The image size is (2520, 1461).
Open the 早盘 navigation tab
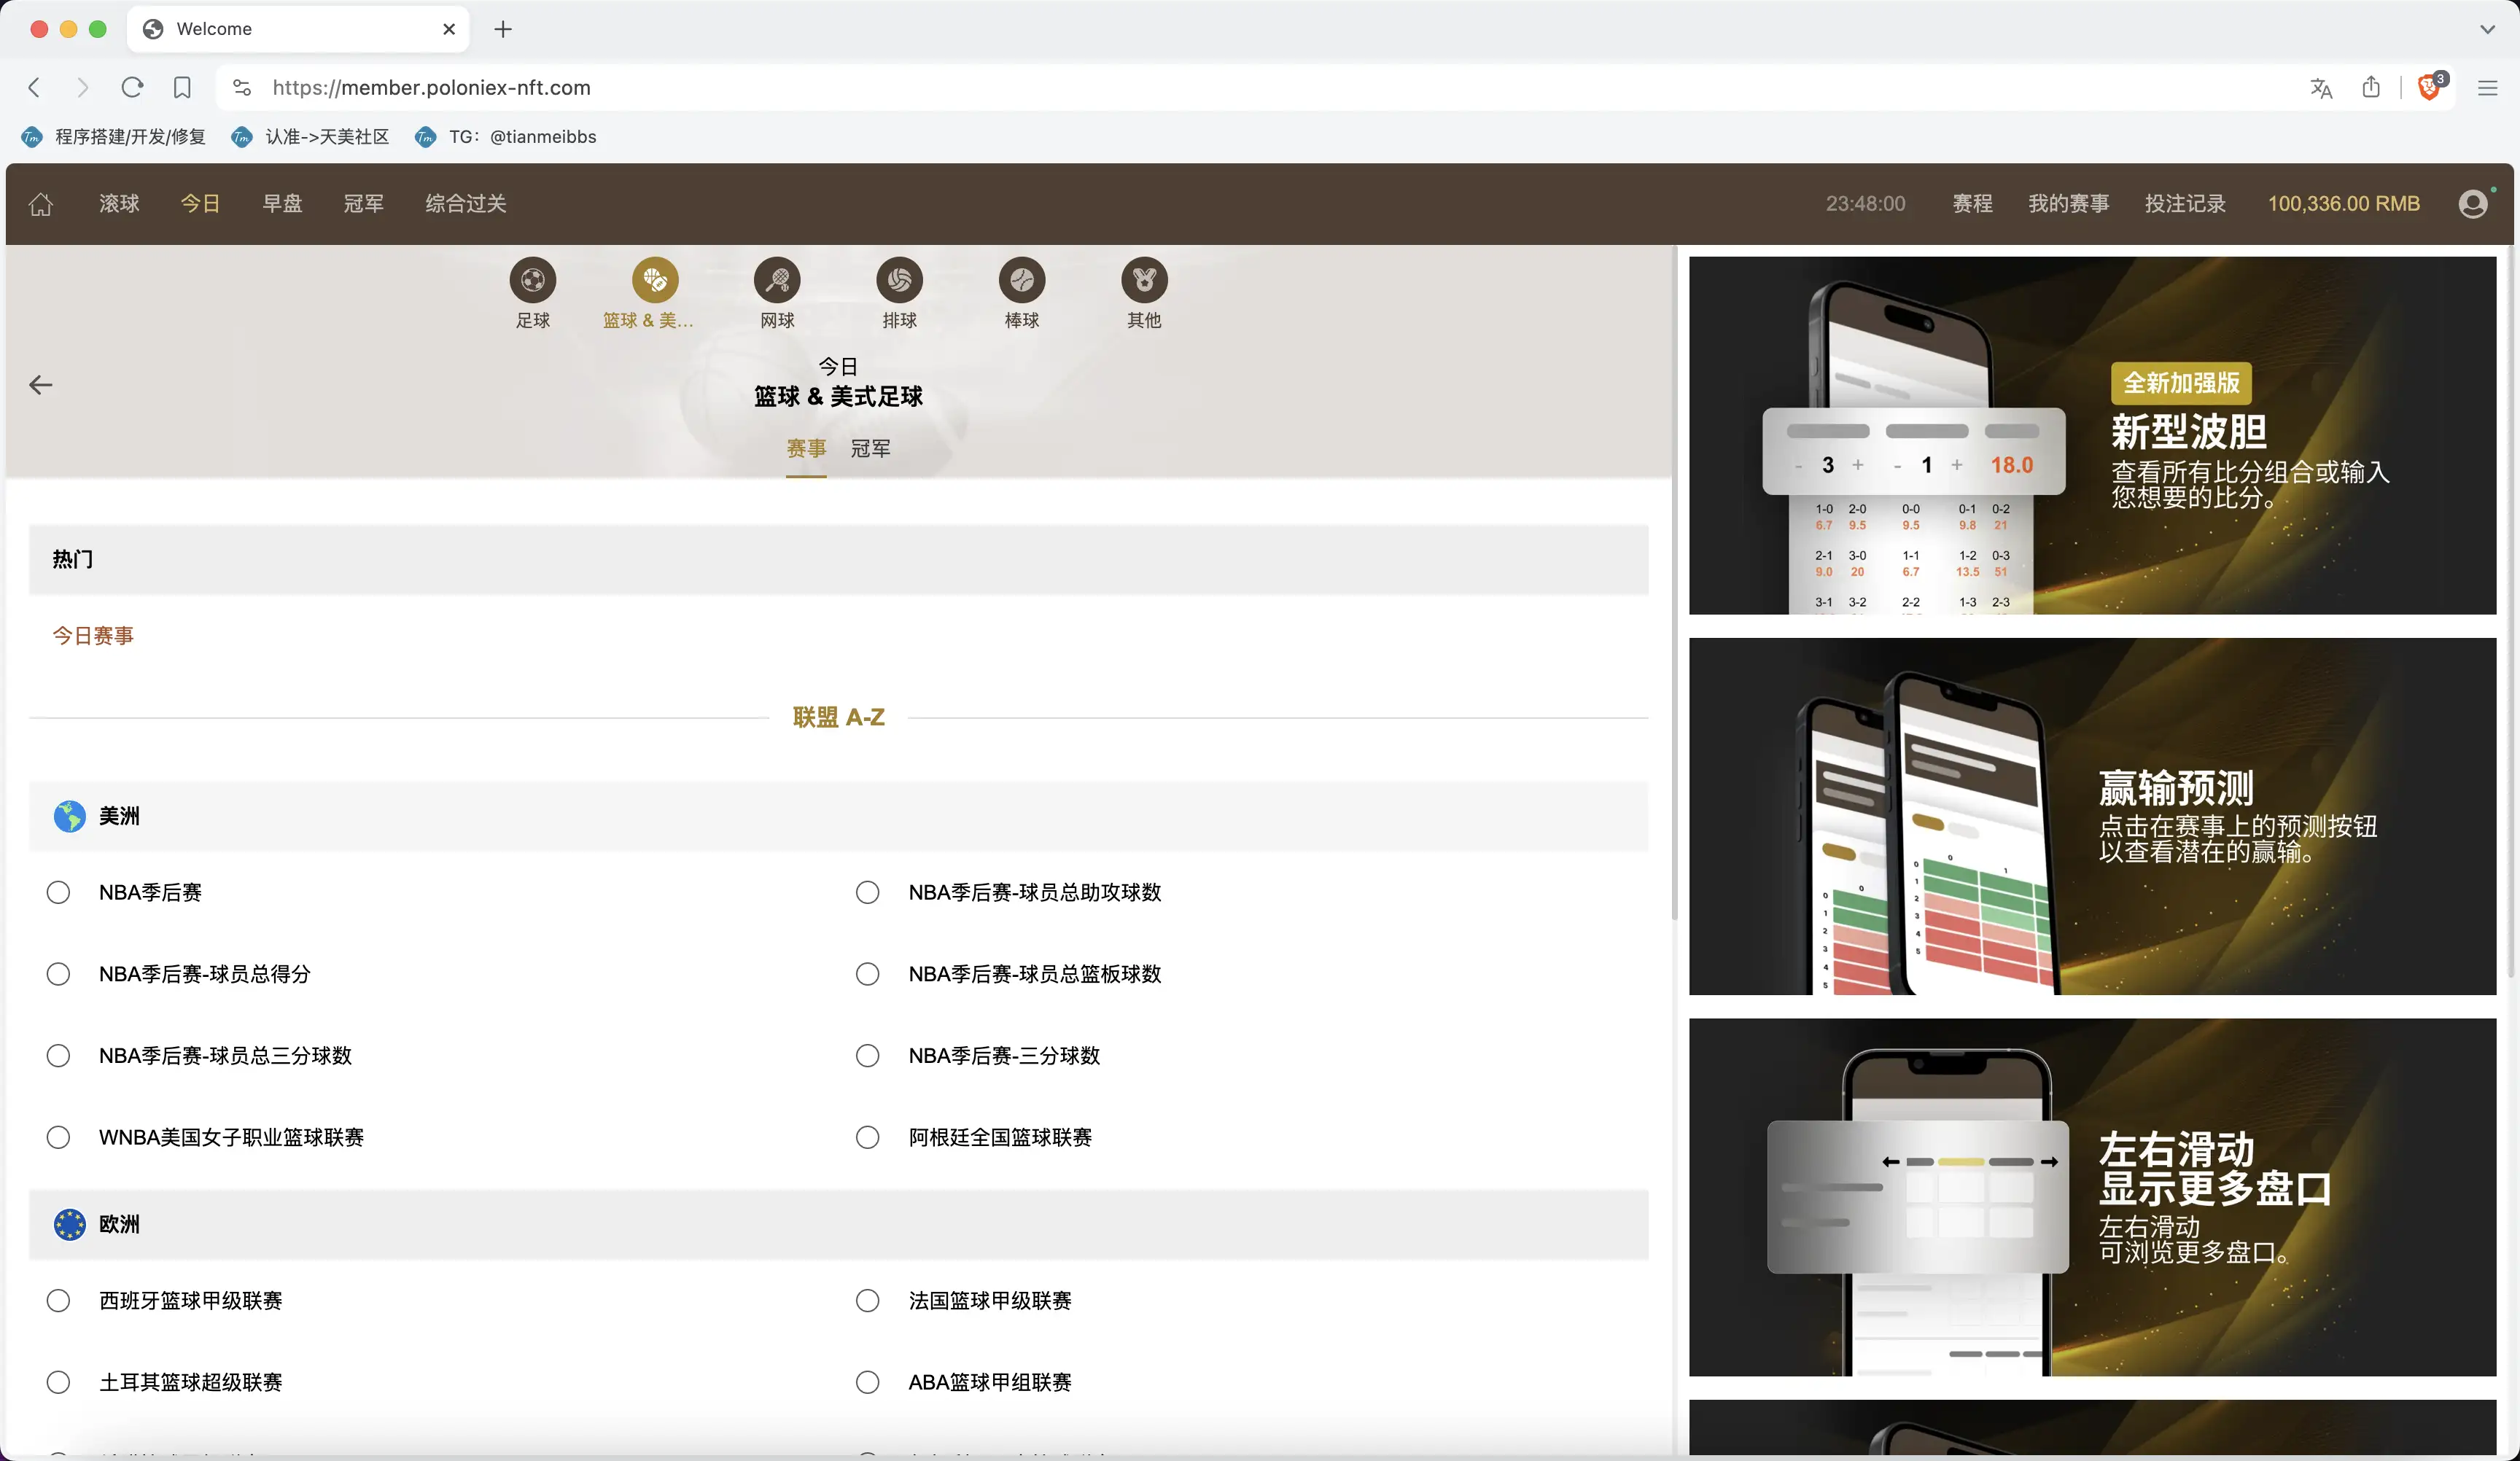tap(282, 204)
